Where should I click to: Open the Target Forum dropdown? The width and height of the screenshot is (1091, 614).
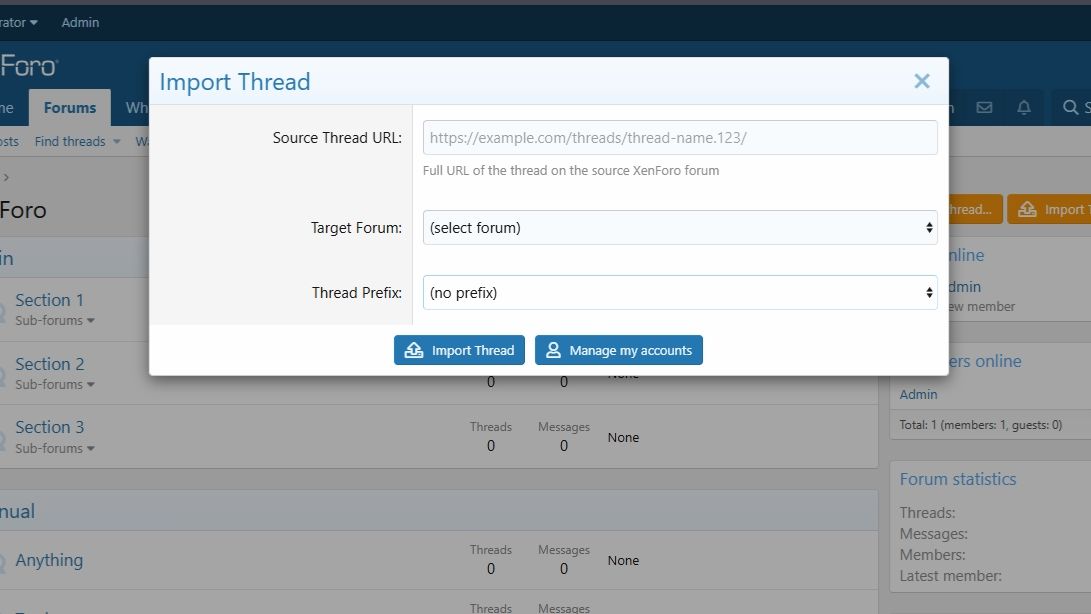pyautogui.click(x=680, y=228)
